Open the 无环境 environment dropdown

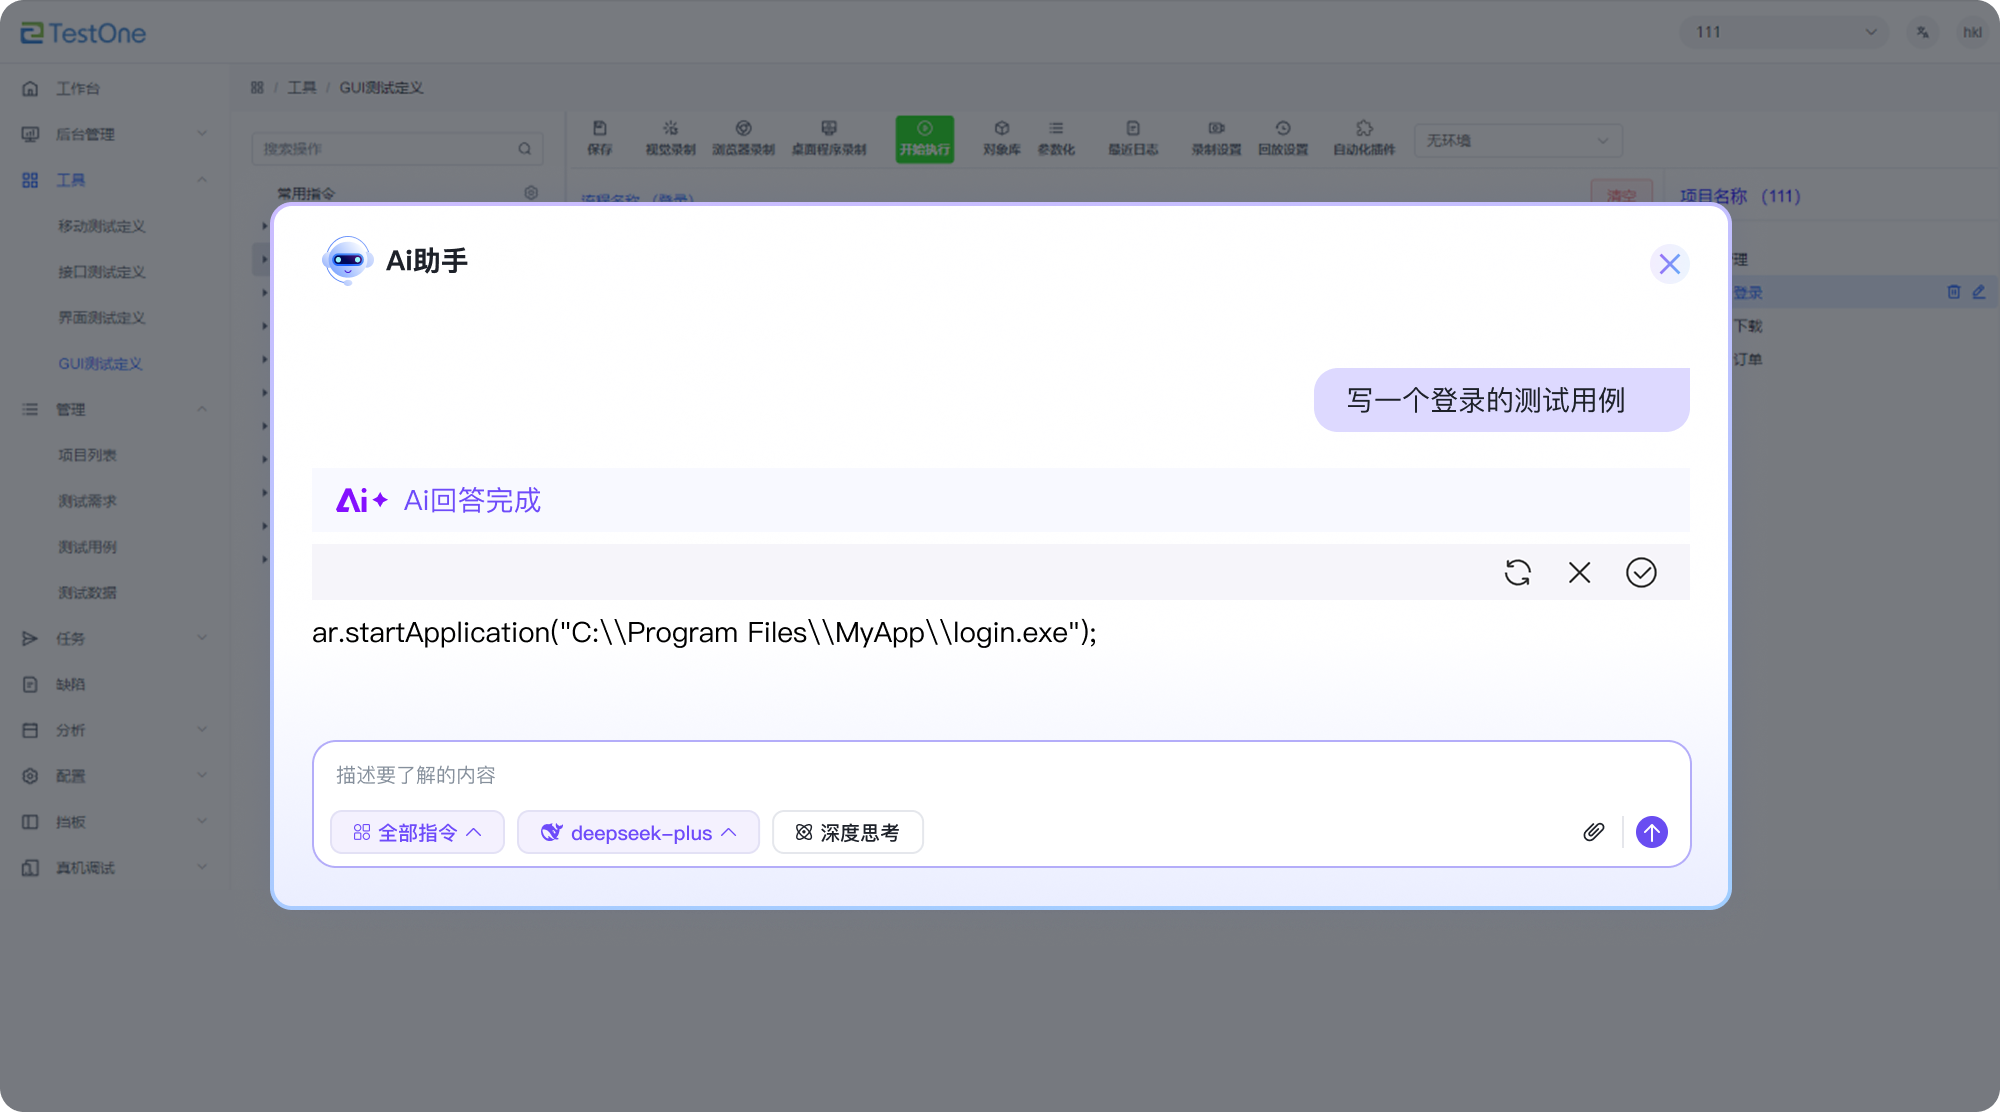(1517, 141)
